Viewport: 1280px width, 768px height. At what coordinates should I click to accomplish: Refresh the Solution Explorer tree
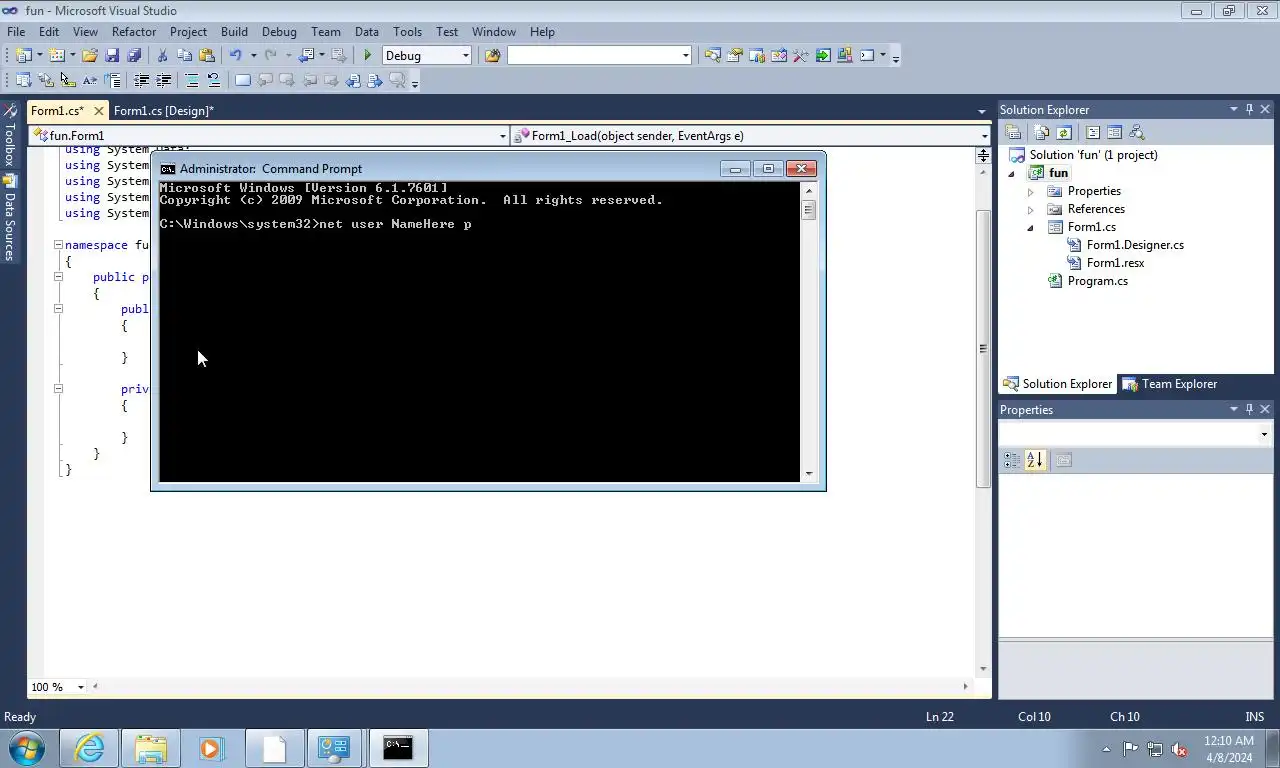[1064, 132]
